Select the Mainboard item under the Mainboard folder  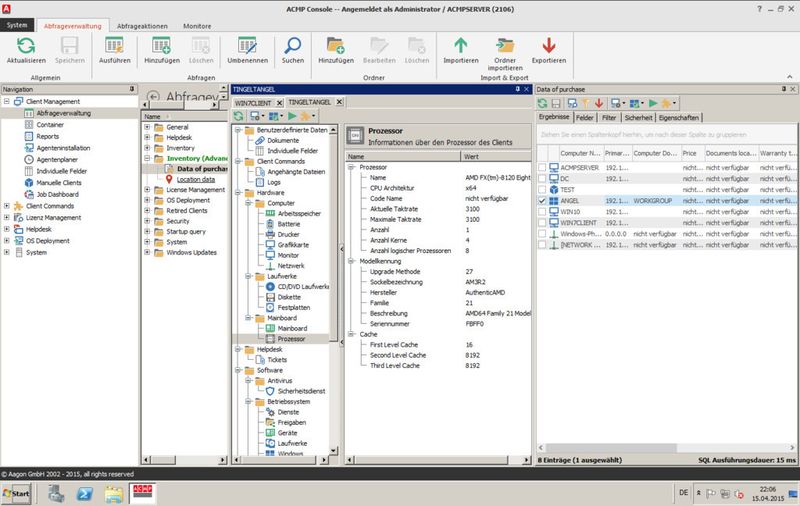pyautogui.click(x=287, y=328)
